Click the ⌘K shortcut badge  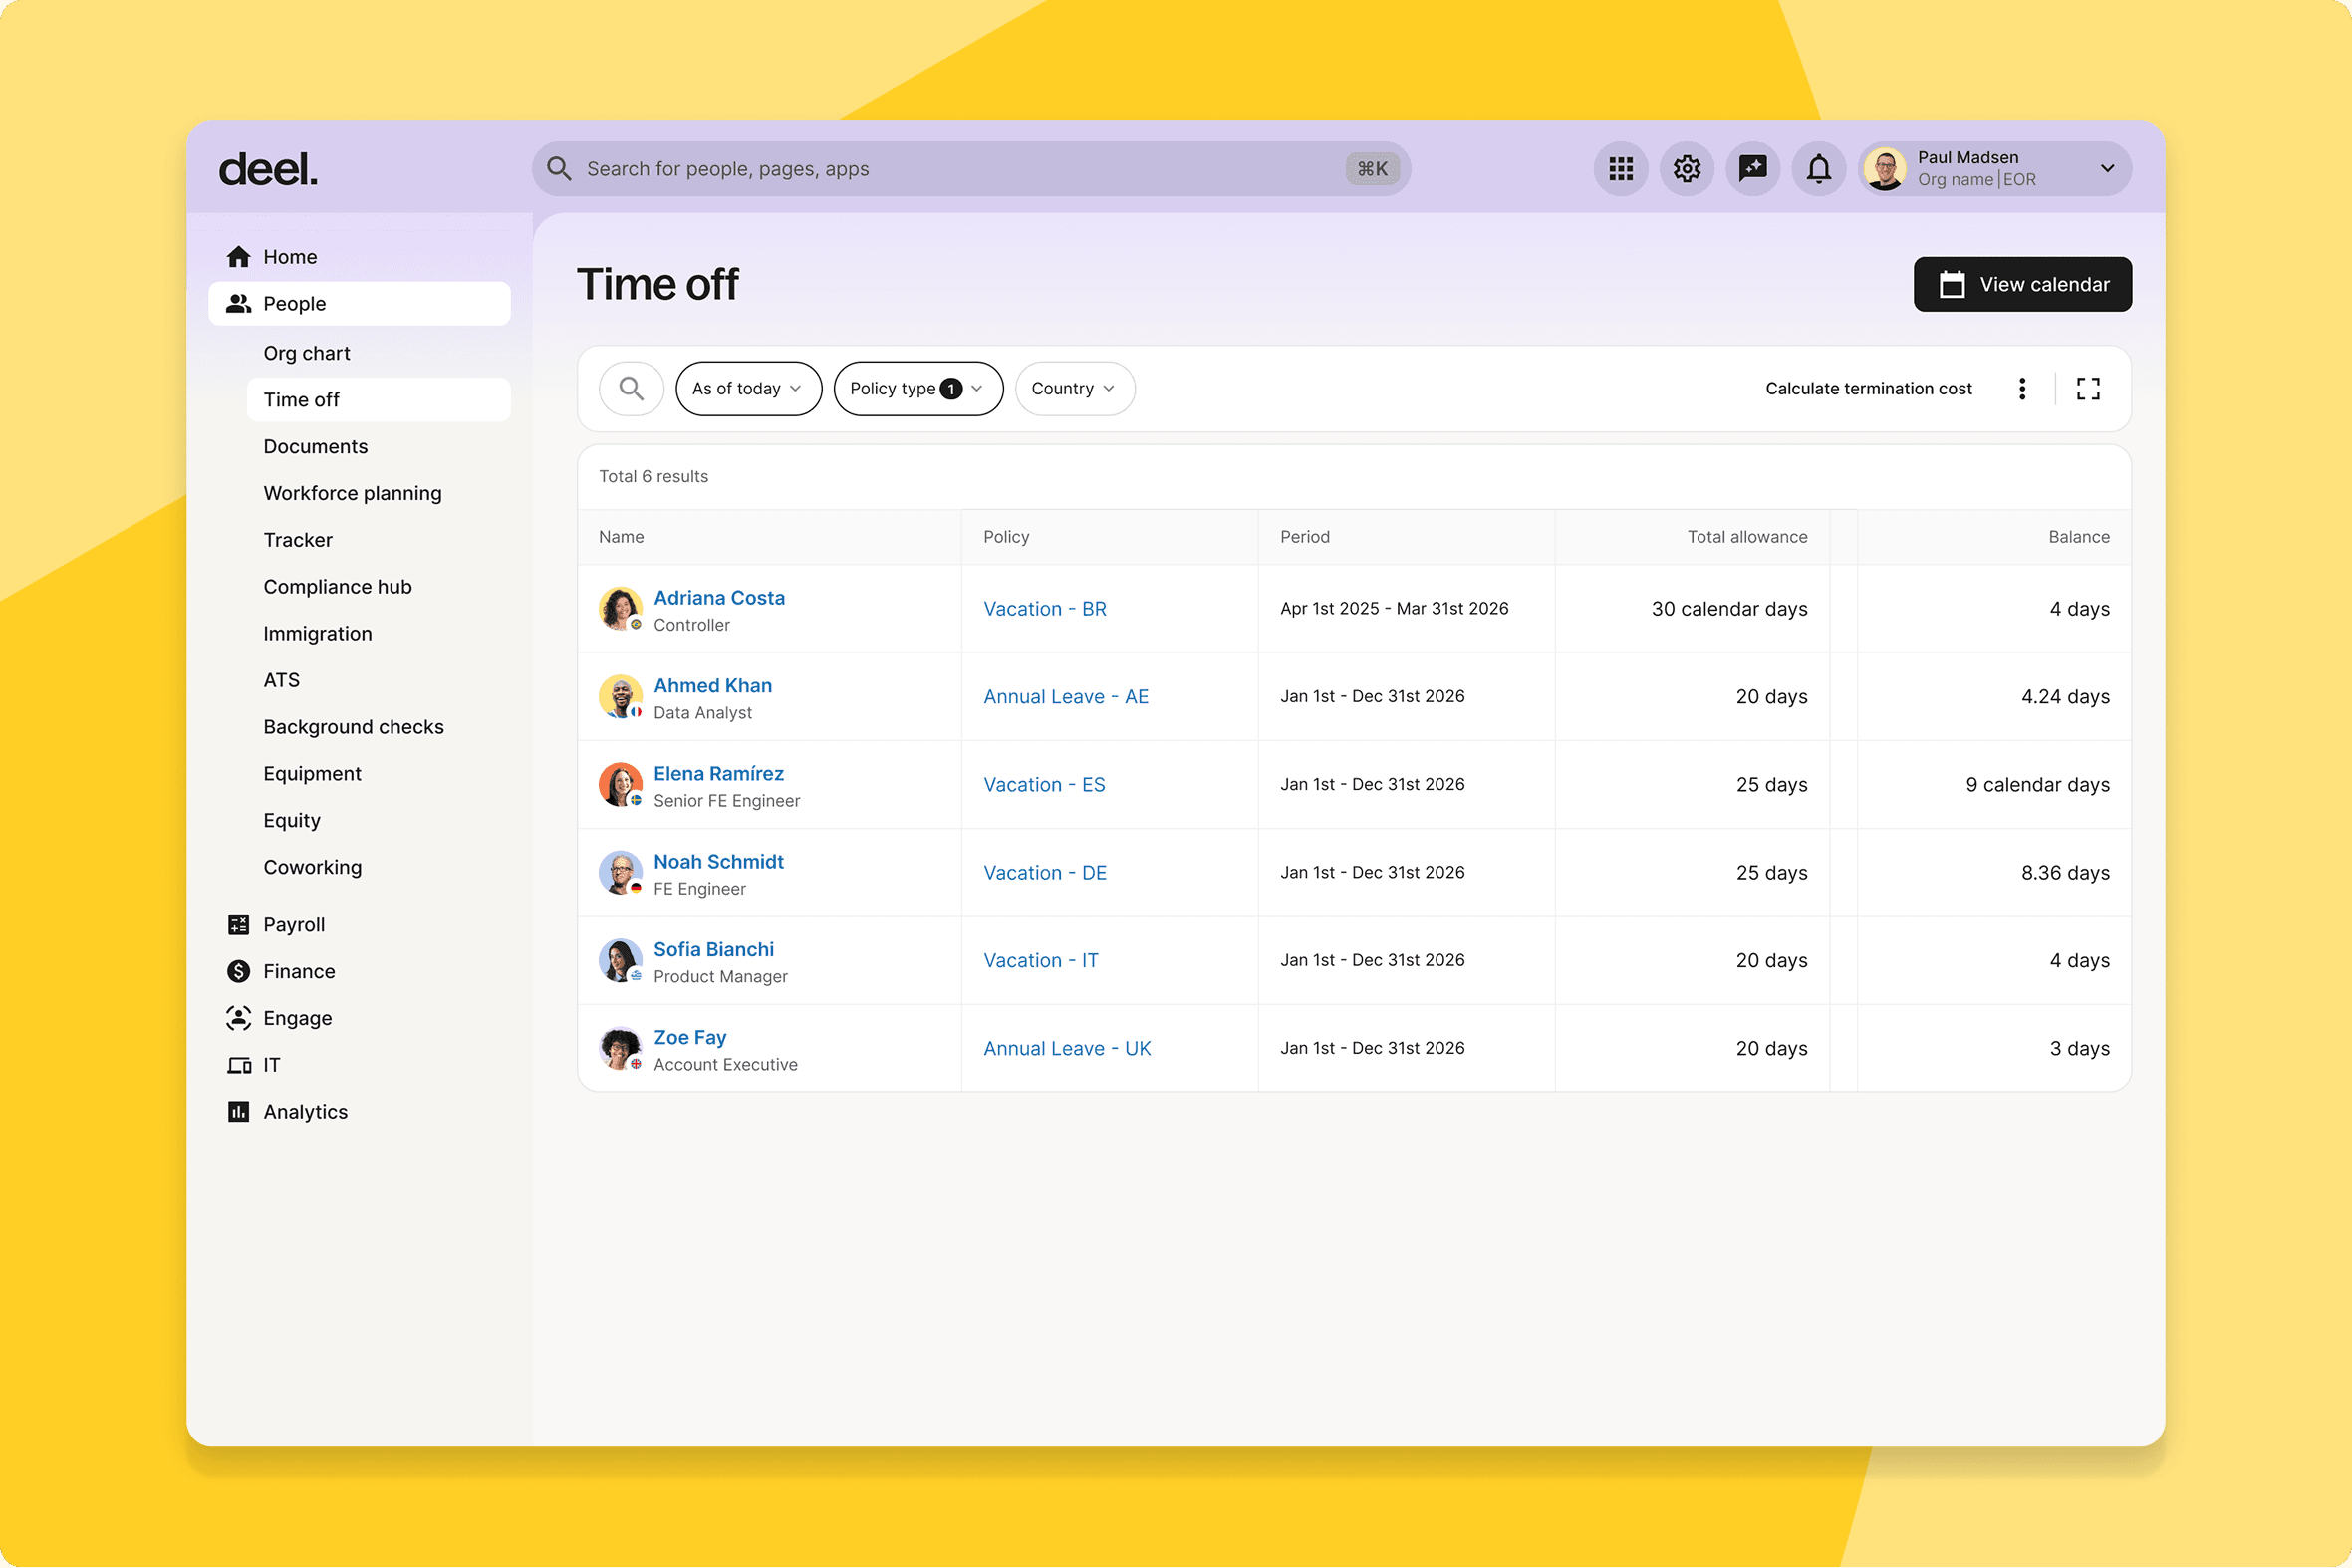coord(1372,169)
